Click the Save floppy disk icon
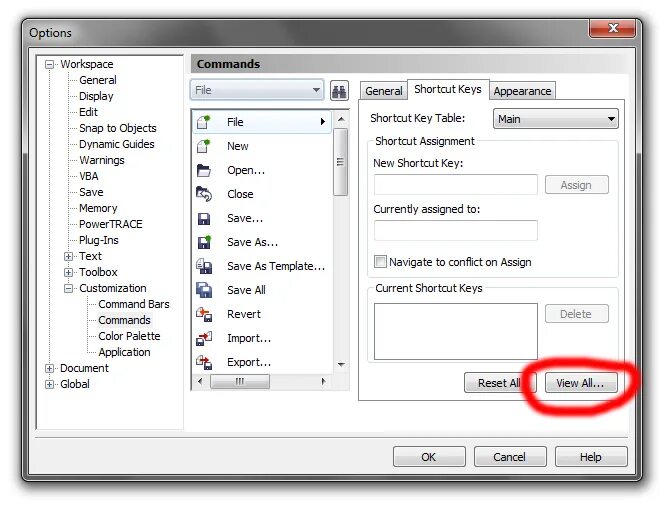 click(x=204, y=218)
